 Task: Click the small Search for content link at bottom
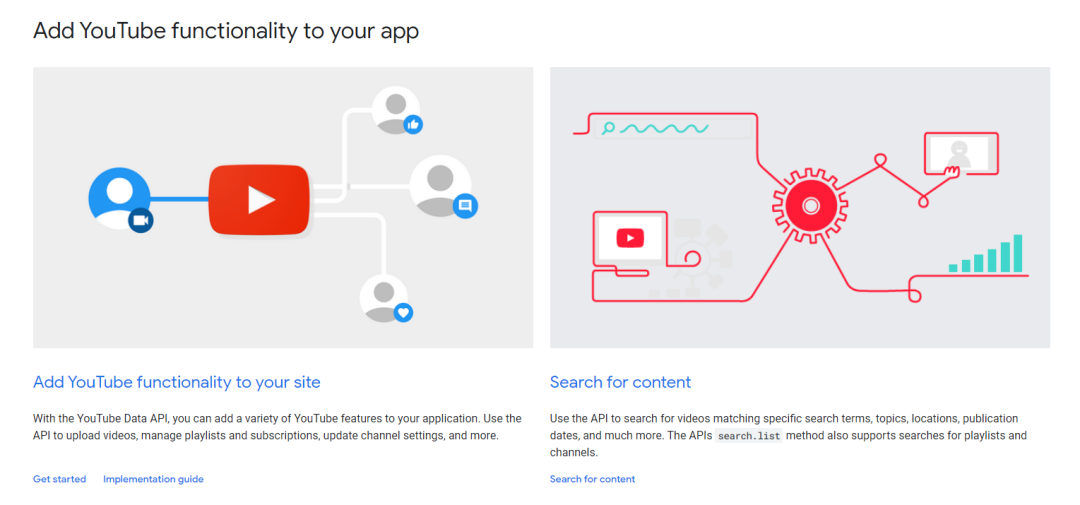point(592,479)
